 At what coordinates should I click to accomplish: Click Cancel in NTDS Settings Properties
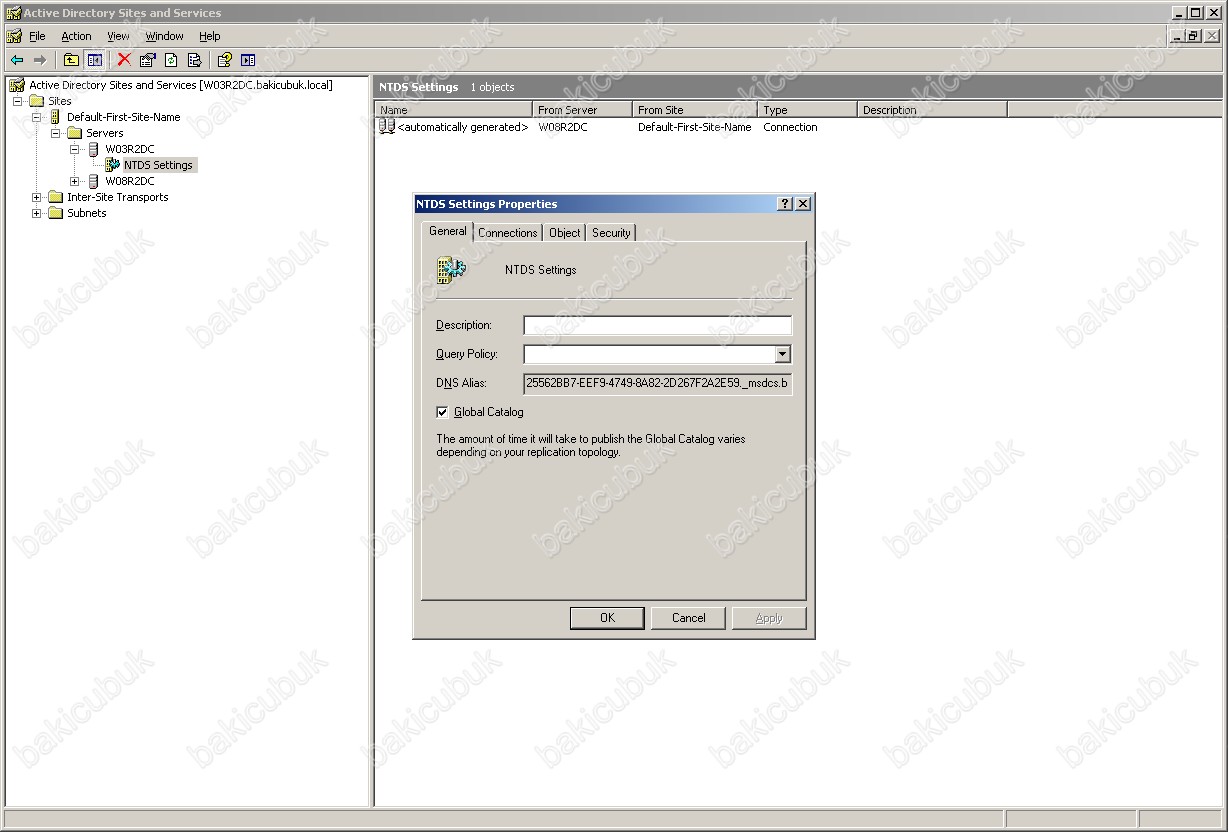[x=688, y=618]
